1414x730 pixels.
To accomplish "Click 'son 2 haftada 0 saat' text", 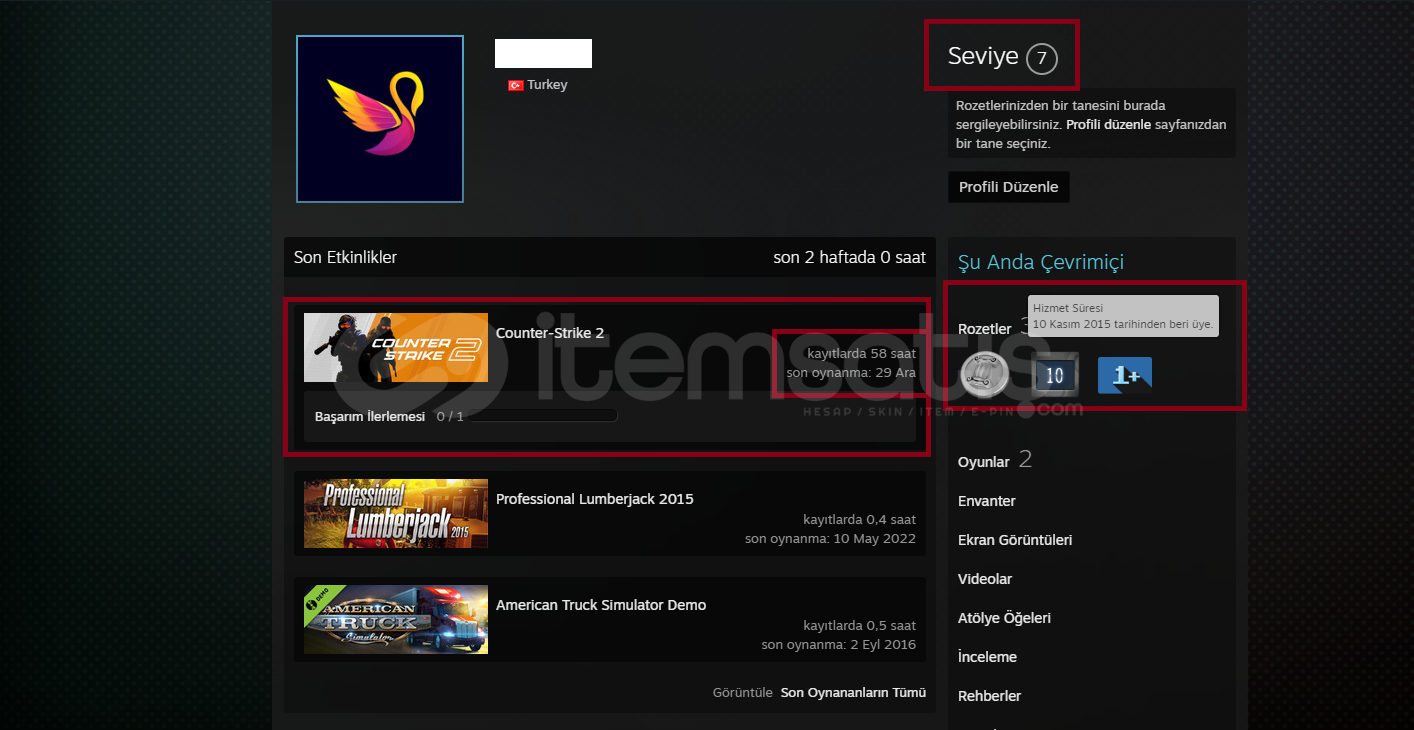I will click(850, 257).
